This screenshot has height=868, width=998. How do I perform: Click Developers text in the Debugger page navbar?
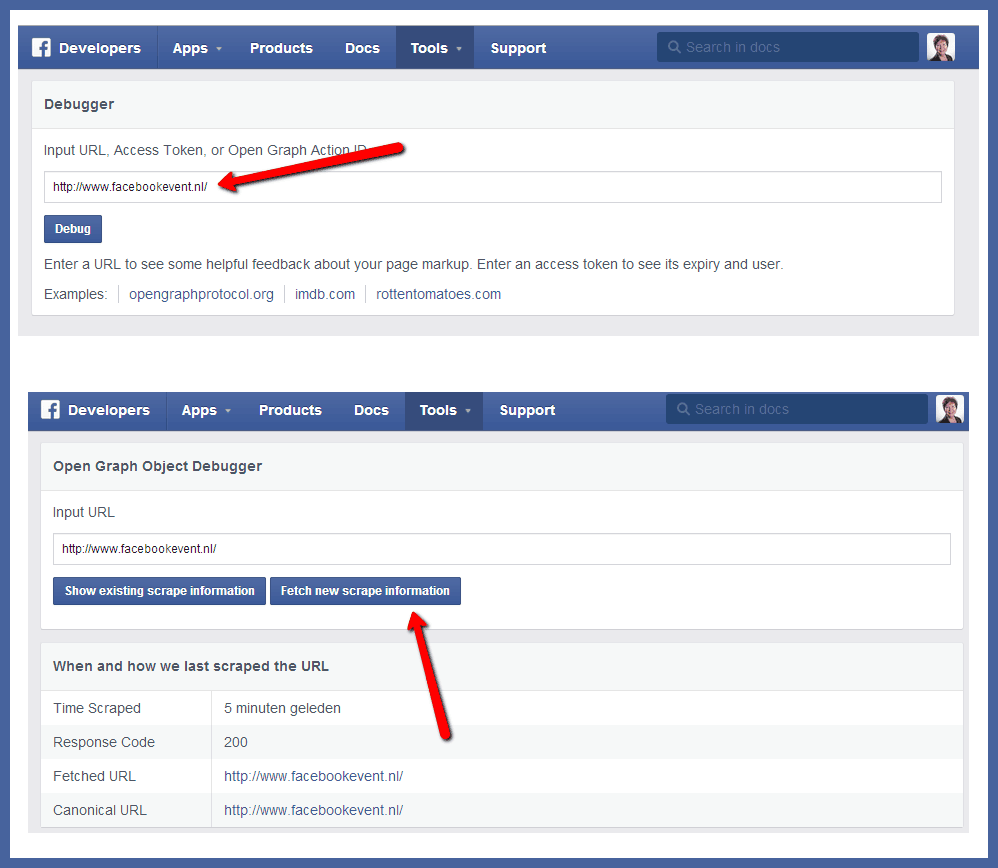100,48
